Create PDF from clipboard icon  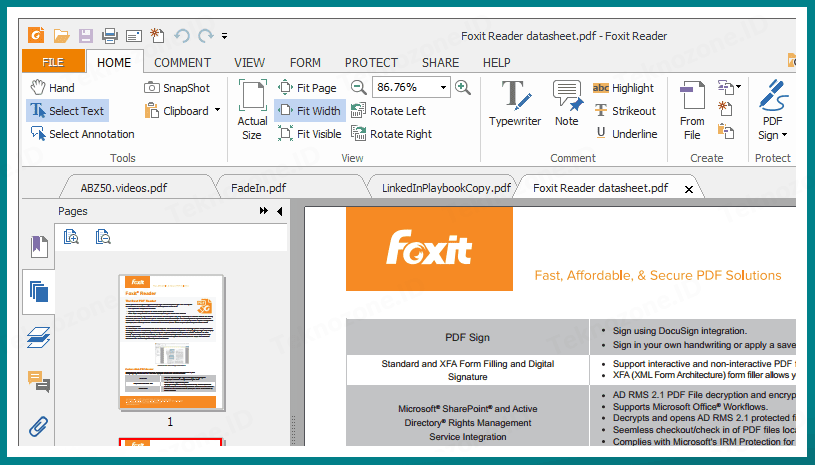pos(725,131)
